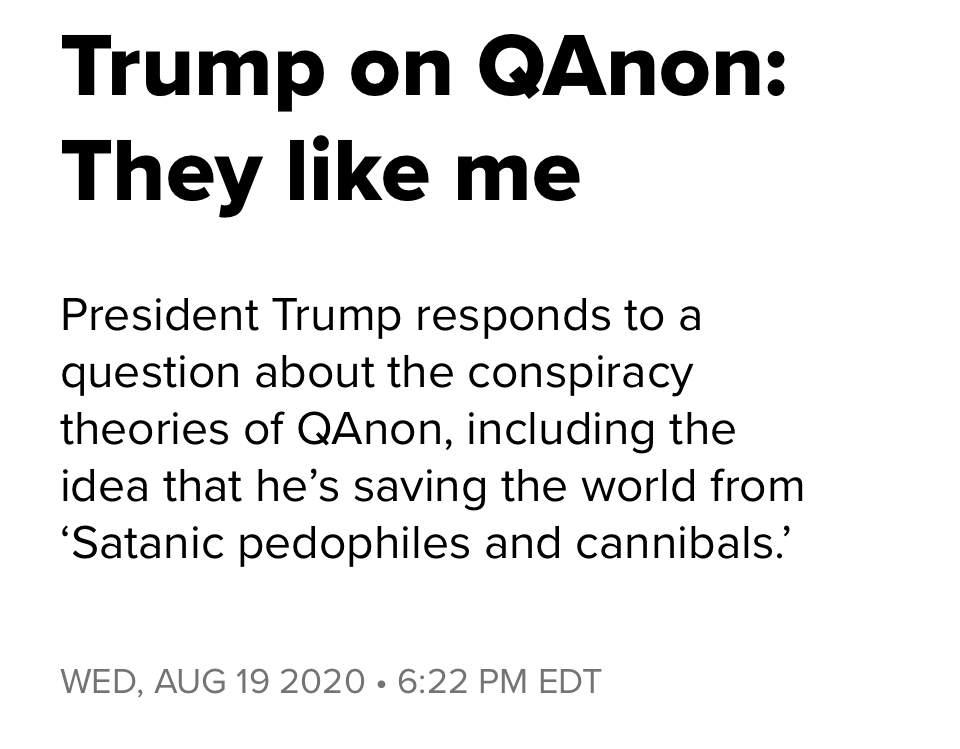Select 'idea that he's saving the world from' line
Screen dimensions: 960x749
(432, 486)
